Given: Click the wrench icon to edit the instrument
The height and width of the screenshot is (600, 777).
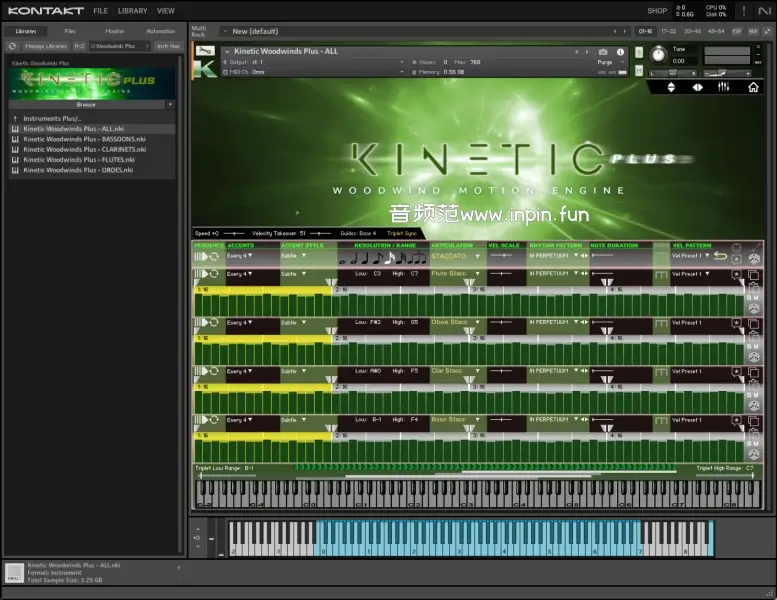Looking at the screenshot, I should [x=205, y=51].
